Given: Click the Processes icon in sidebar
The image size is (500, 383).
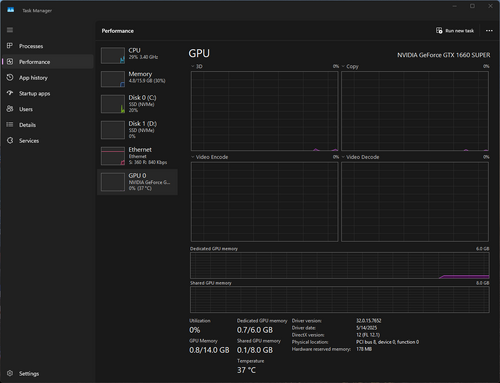Looking at the screenshot, I should 10,46.
